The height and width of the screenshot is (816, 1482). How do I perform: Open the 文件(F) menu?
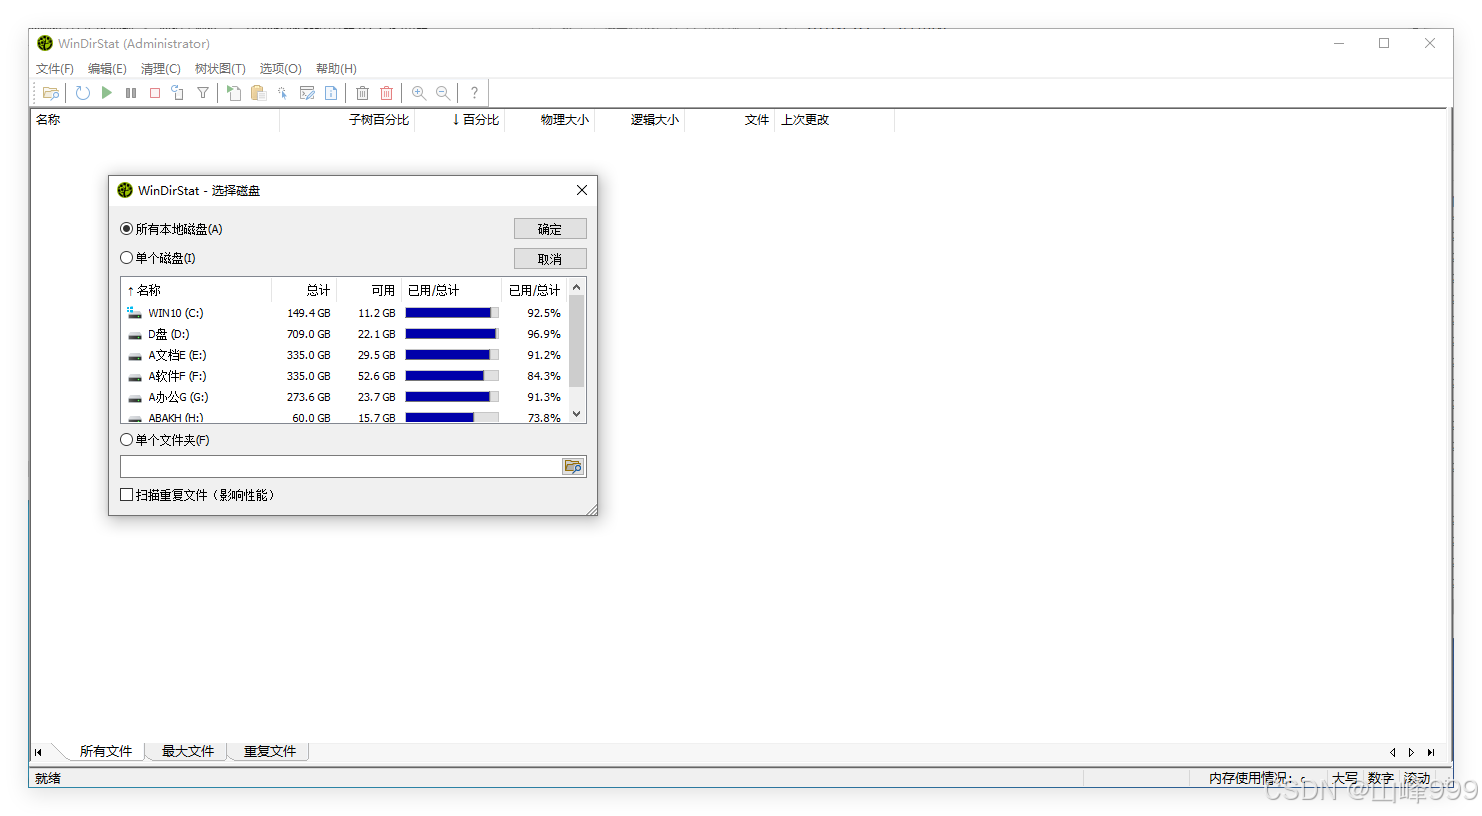55,69
